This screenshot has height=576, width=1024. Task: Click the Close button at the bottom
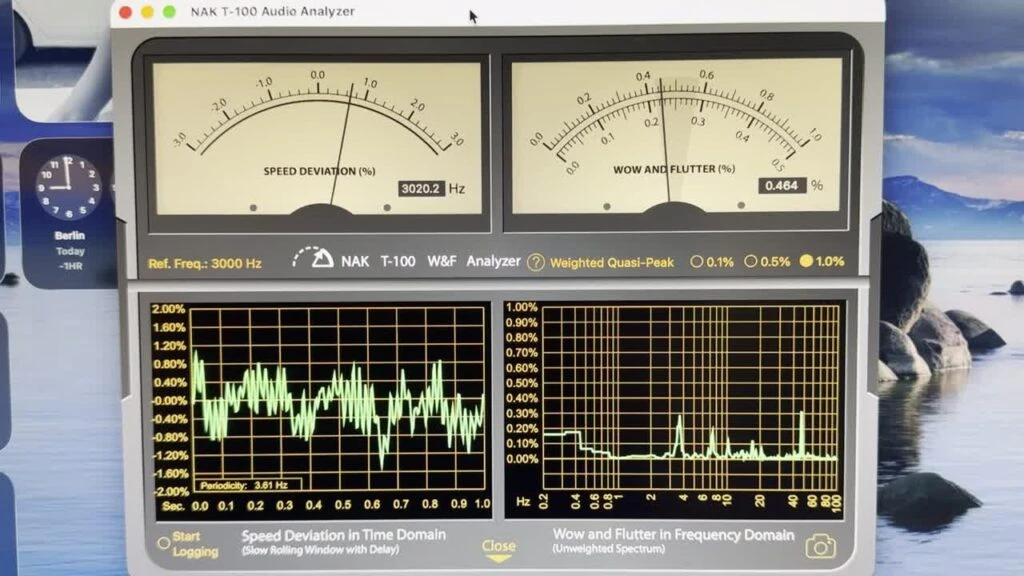coord(498,549)
